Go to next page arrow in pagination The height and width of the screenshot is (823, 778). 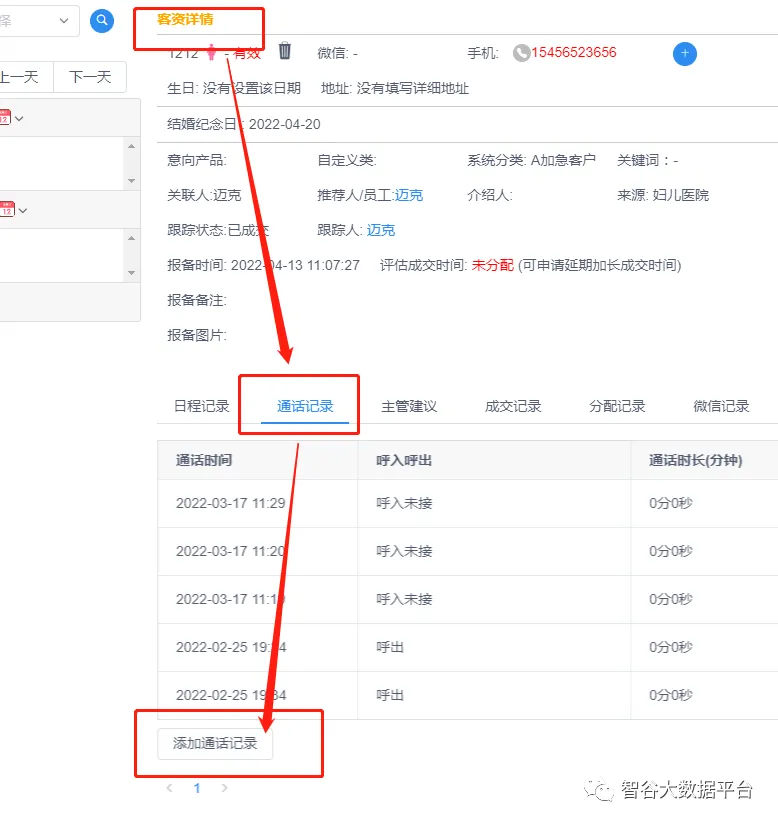click(224, 788)
